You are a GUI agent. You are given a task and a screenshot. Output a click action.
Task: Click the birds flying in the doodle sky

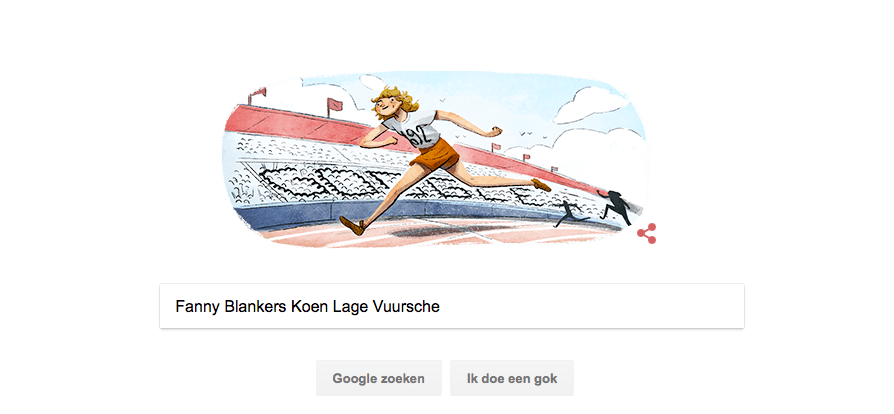tap(535, 136)
